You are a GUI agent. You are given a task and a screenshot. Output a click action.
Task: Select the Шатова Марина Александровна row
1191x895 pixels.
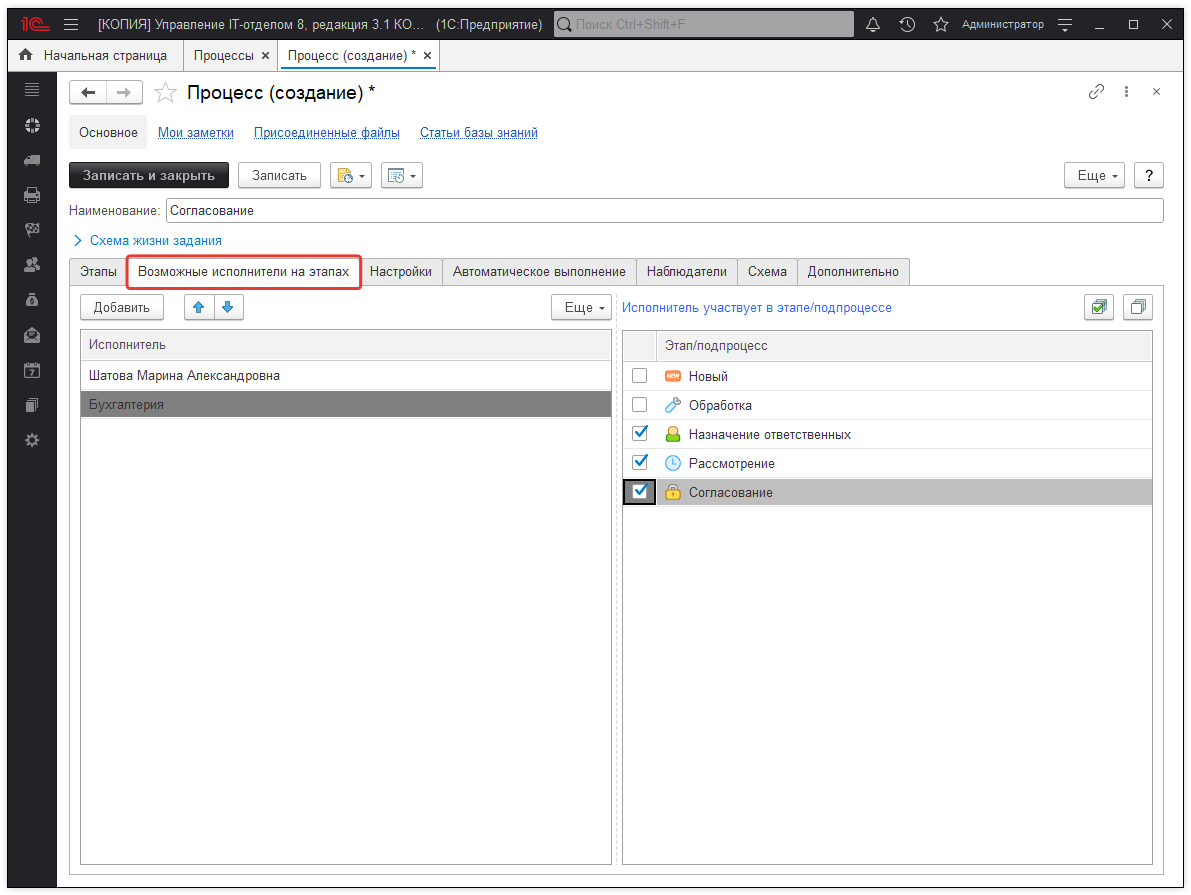pos(185,376)
